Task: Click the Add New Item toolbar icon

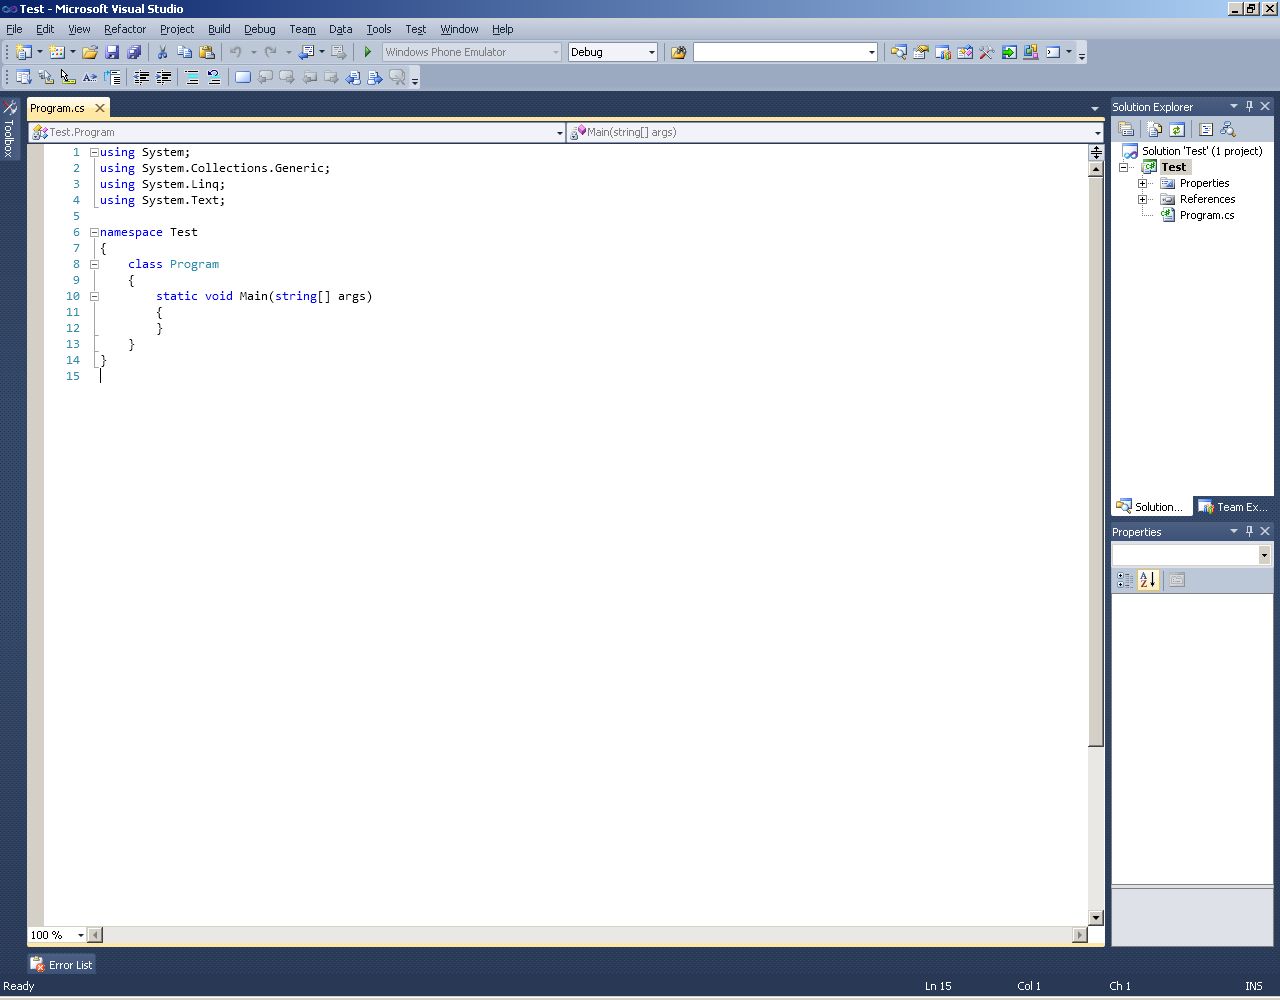Action: [x=56, y=52]
